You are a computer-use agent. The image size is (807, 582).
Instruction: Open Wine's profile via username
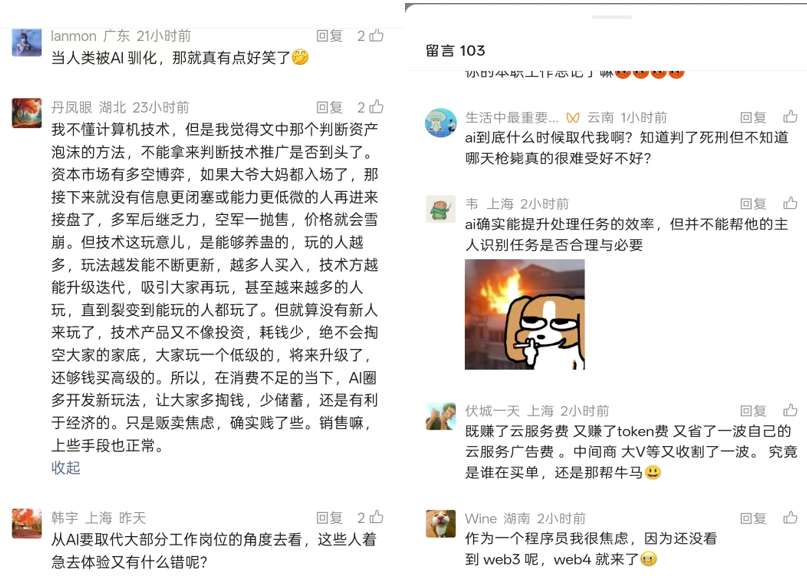click(481, 518)
